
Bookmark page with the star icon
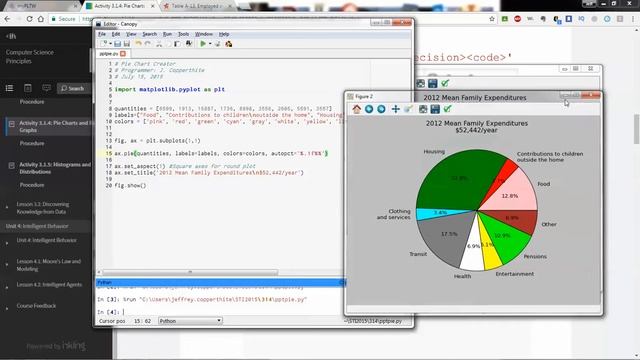(x=492, y=19)
